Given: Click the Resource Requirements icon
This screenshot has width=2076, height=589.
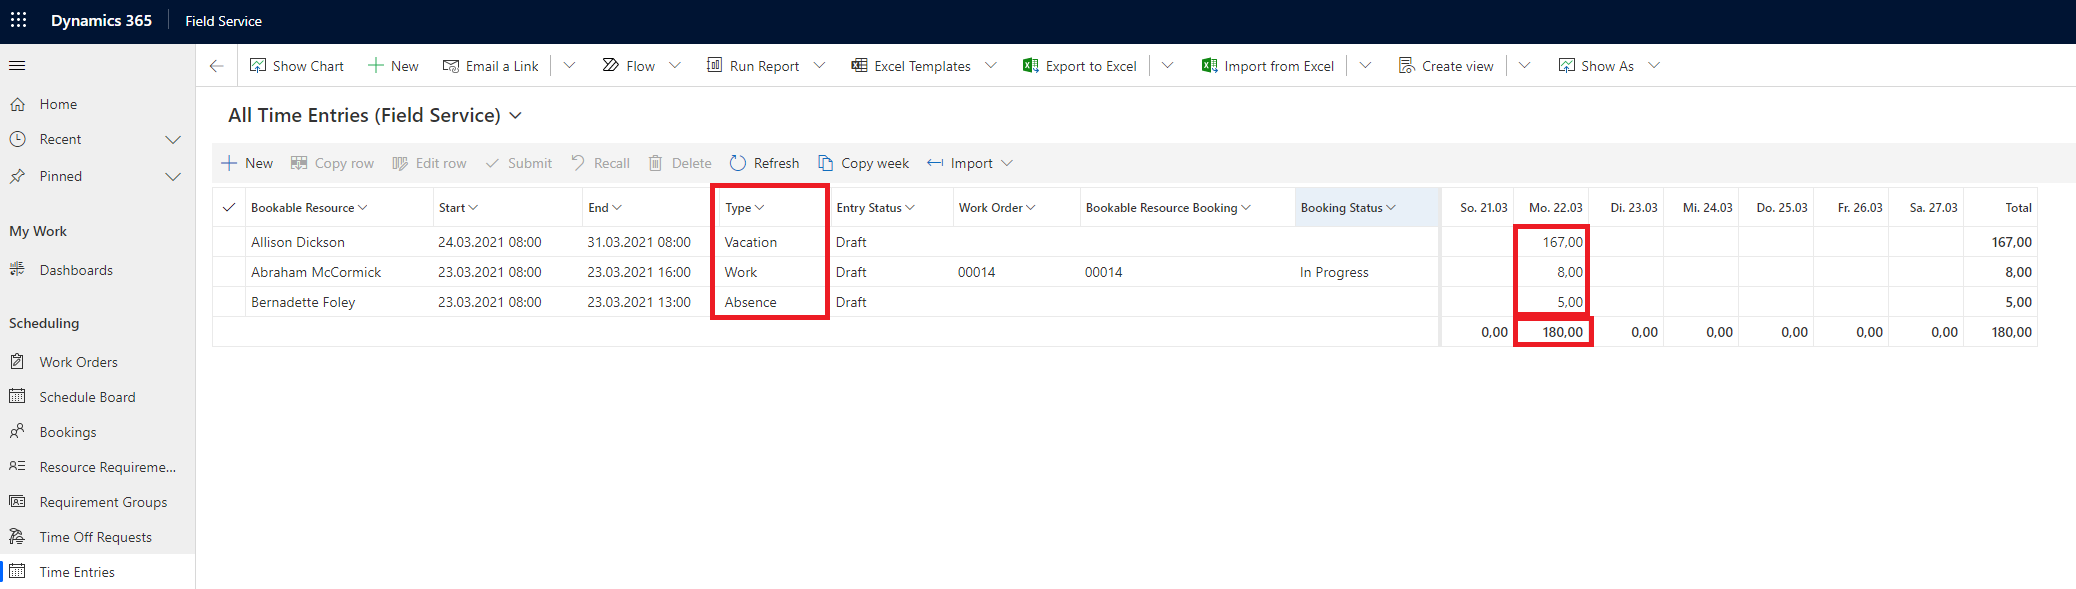Looking at the screenshot, I should pyautogui.click(x=17, y=466).
